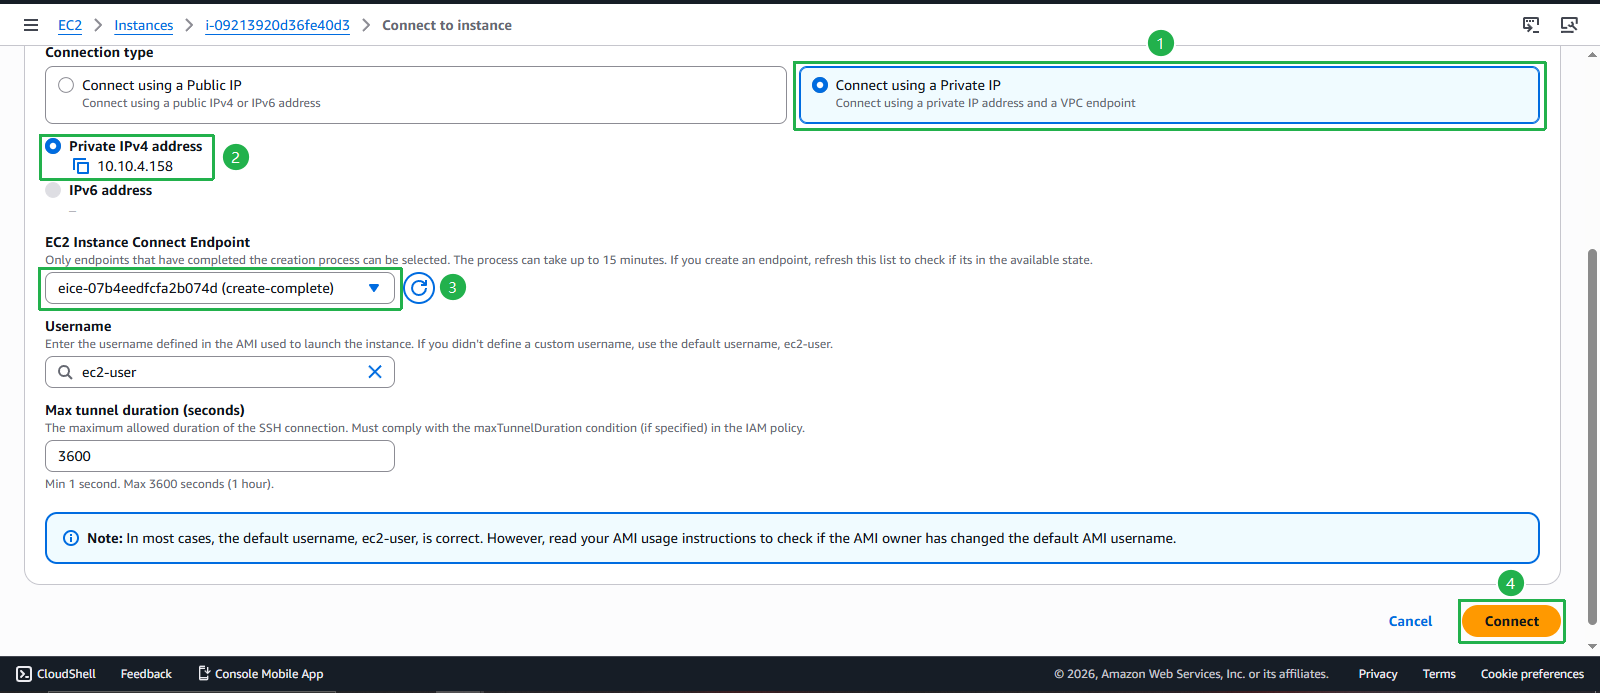Click the 'Max tunnel duration (seconds)' label
This screenshot has width=1600, height=693.
[145, 410]
